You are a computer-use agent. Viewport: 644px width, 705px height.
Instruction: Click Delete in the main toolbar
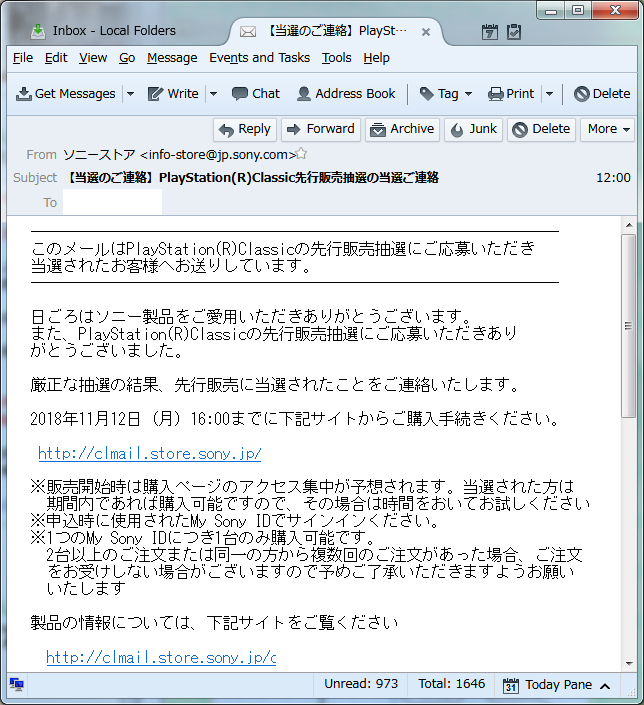pyautogui.click(x=602, y=94)
